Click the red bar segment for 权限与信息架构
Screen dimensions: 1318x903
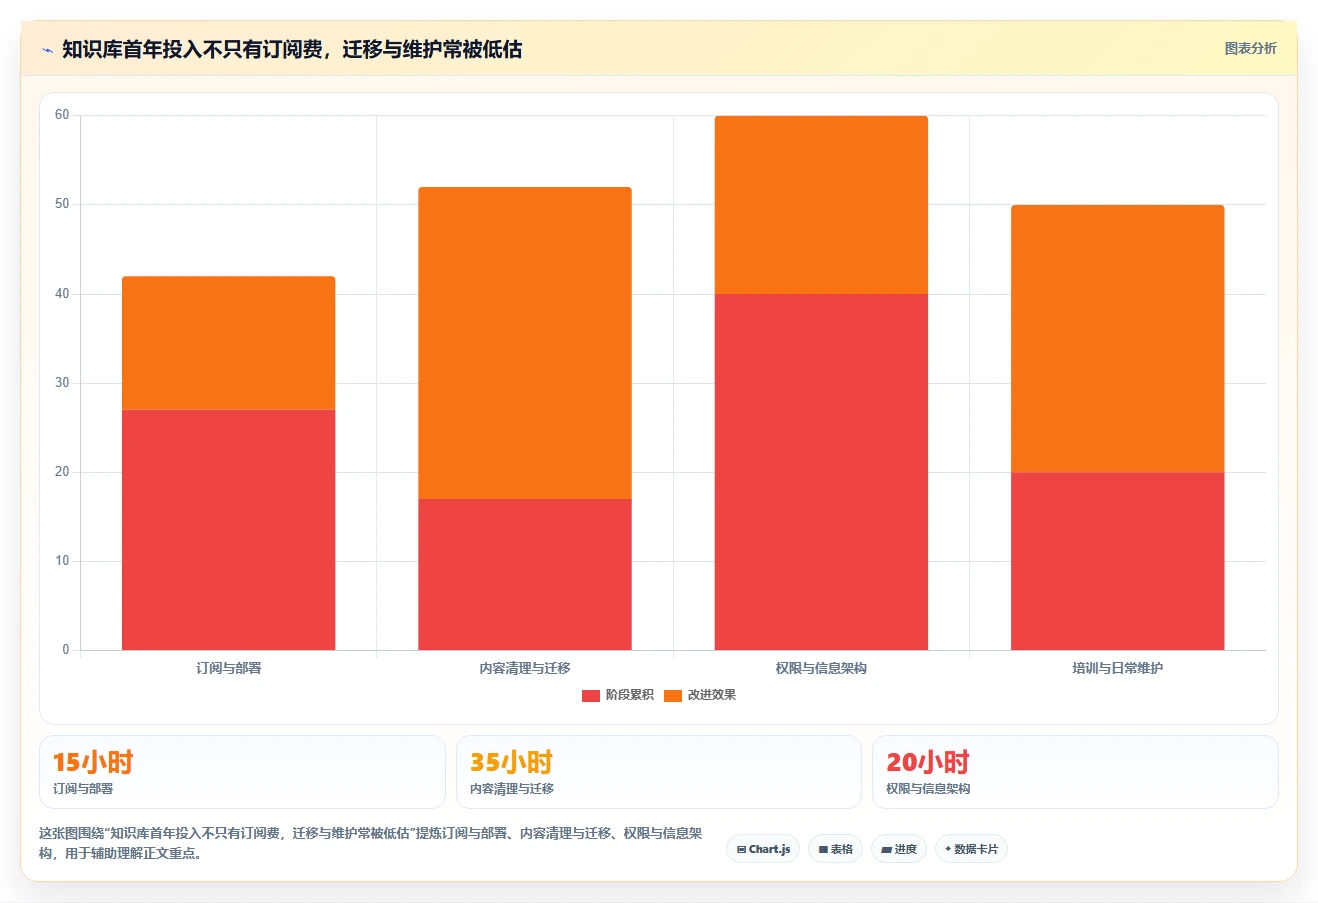tap(821, 472)
